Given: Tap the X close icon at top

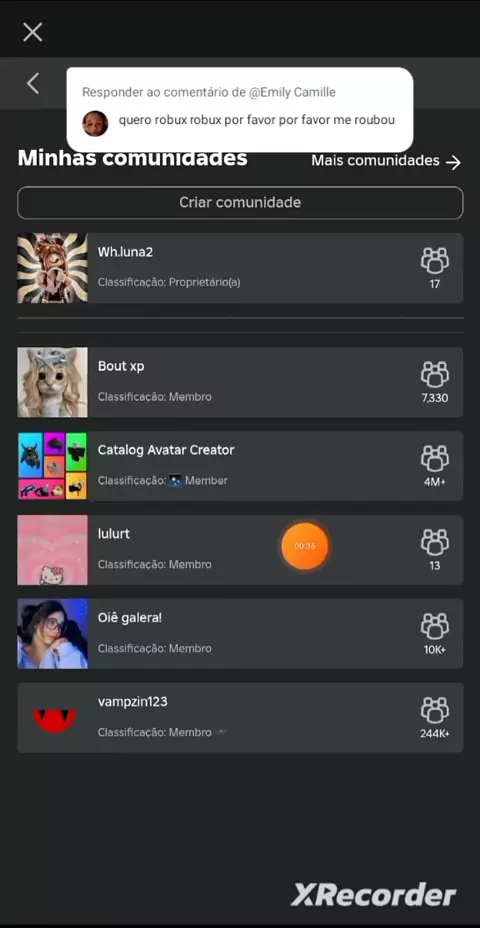Looking at the screenshot, I should (x=33, y=32).
